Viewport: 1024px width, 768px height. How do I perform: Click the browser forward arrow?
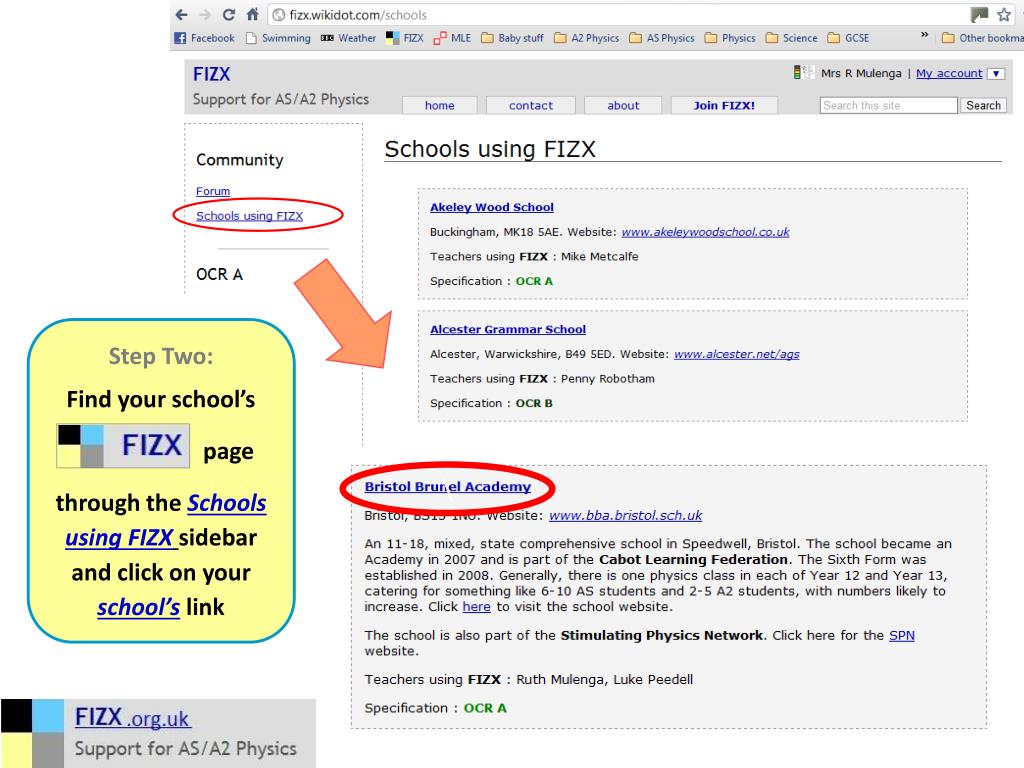205,14
